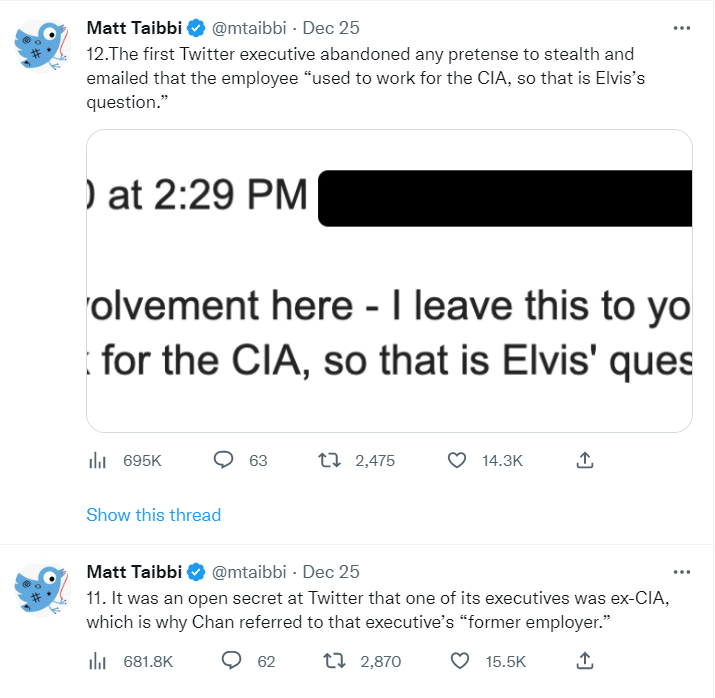Open Matt Taibbi's avatar on first tweet
Viewport: 715px width, 698px height.
42,45
